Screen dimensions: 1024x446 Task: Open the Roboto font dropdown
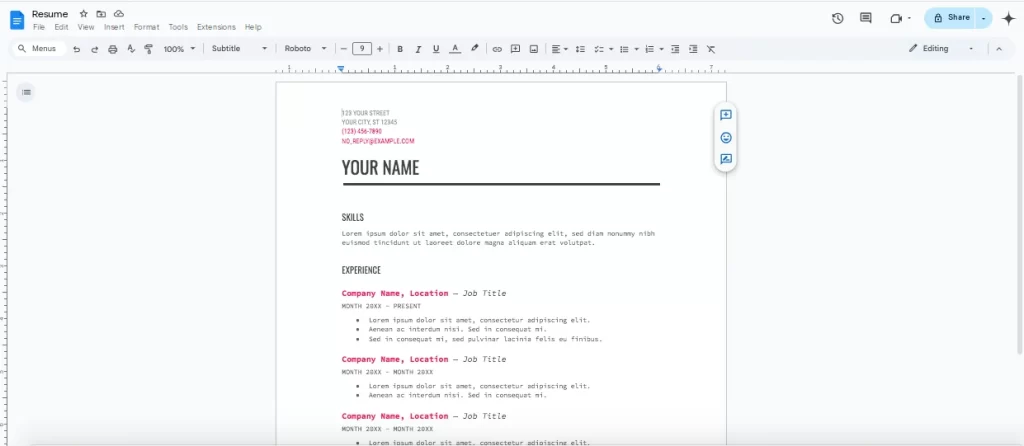click(x=306, y=49)
